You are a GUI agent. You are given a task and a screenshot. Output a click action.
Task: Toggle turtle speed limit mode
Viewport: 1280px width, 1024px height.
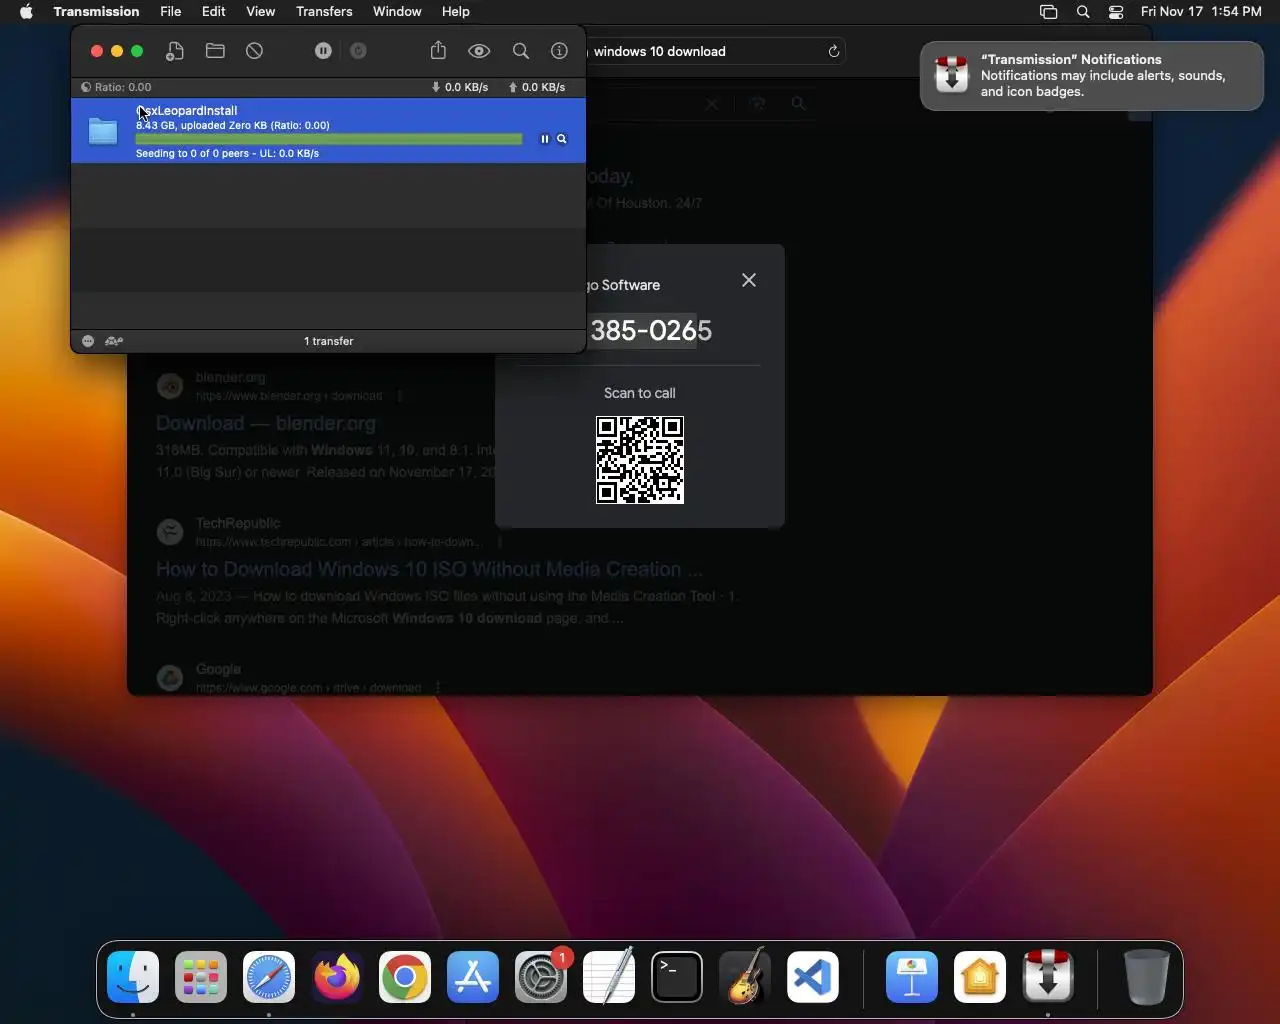[x=114, y=341]
